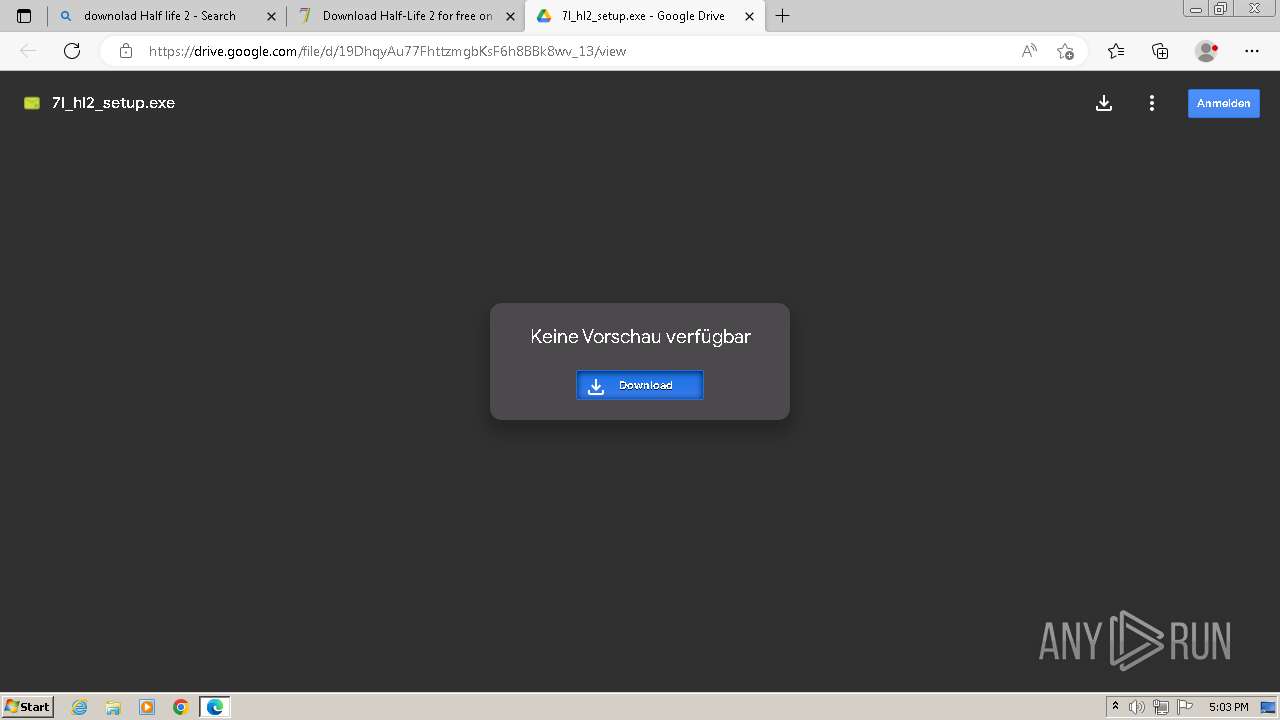
Task: Click the Anmelden sign-in button
Action: coord(1224,103)
